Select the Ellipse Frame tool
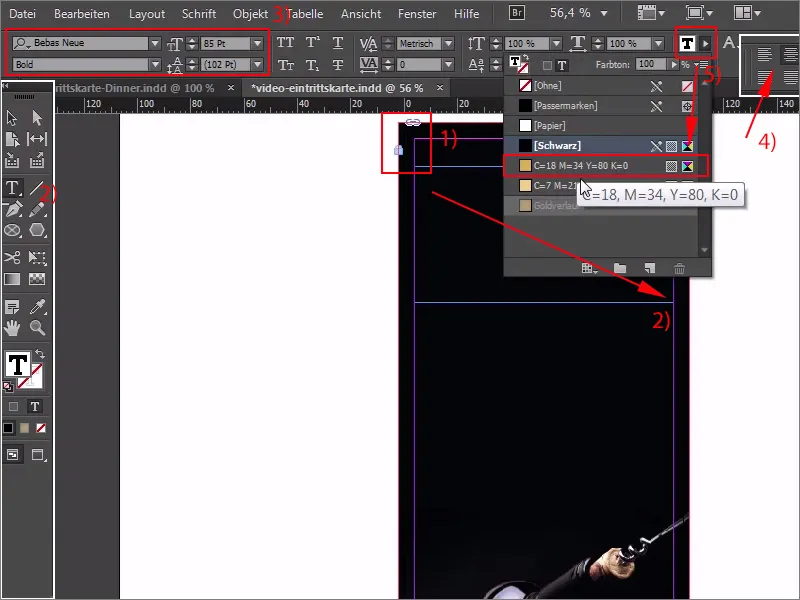This screenshot has width=800, height=600. pyautogui.click(x=12, y=231)
